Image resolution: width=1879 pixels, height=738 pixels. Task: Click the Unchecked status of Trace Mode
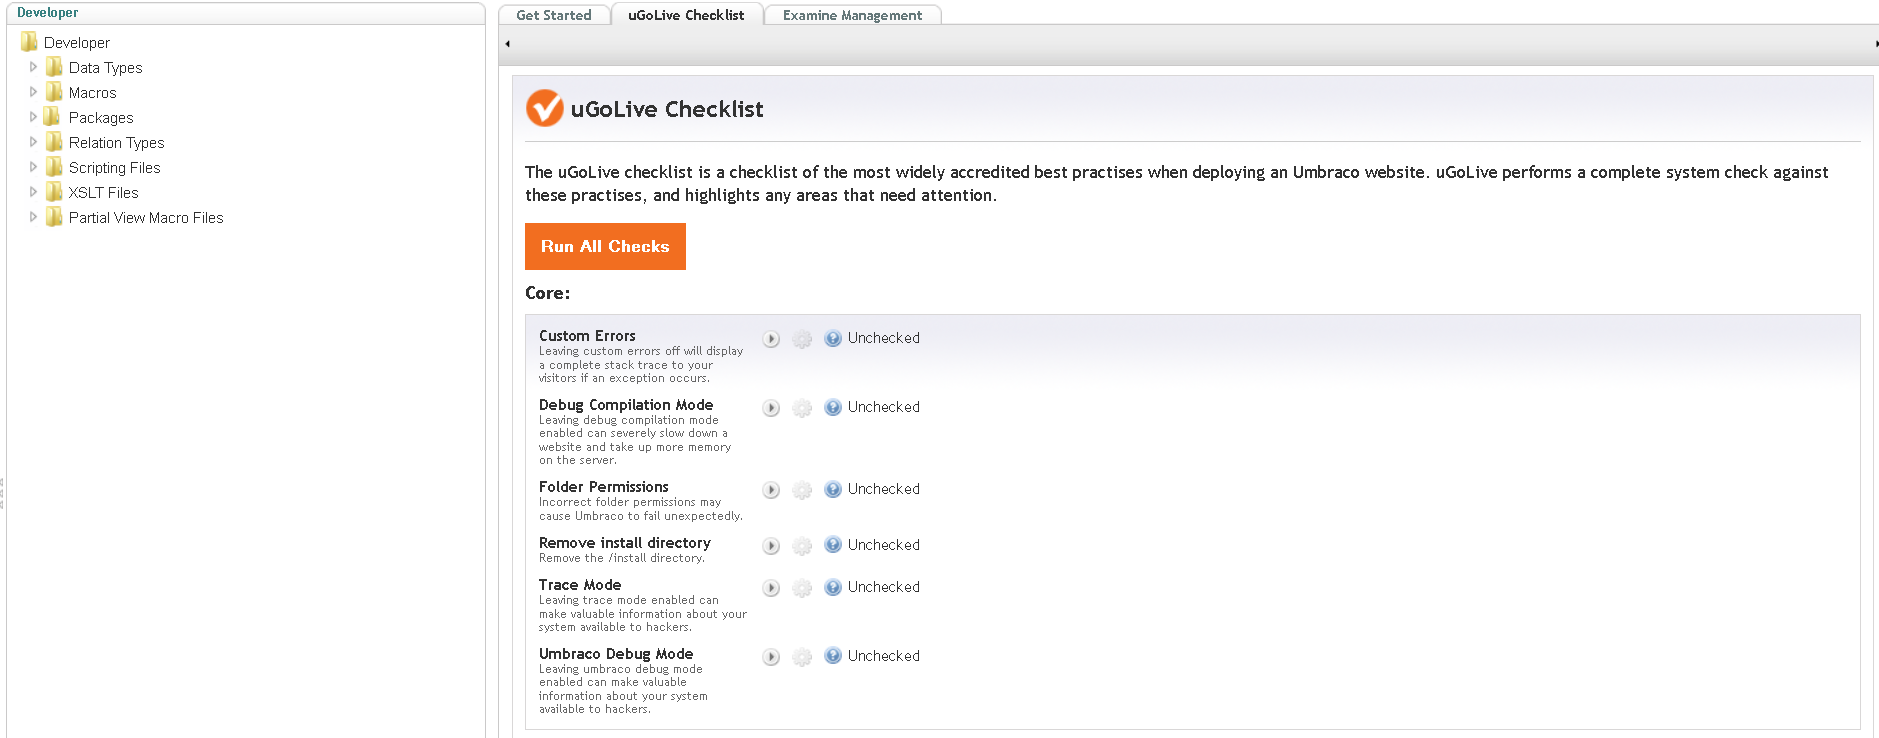tap(884, 587)
